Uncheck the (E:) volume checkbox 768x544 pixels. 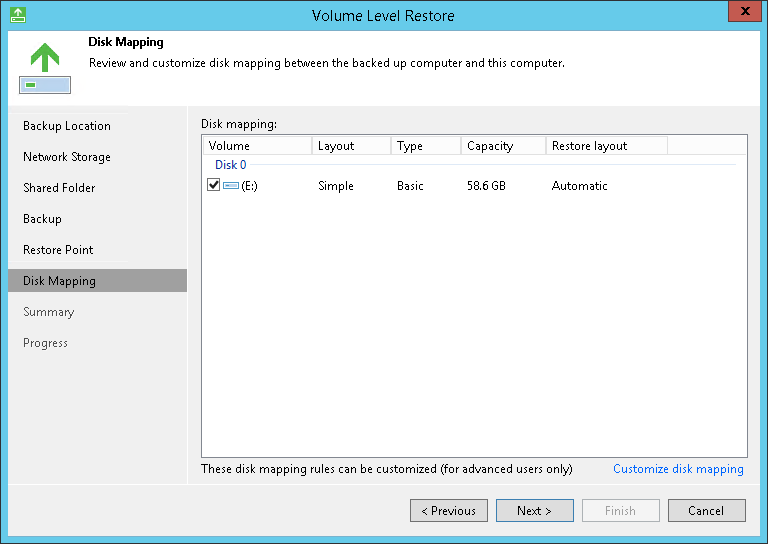point(214,185)
